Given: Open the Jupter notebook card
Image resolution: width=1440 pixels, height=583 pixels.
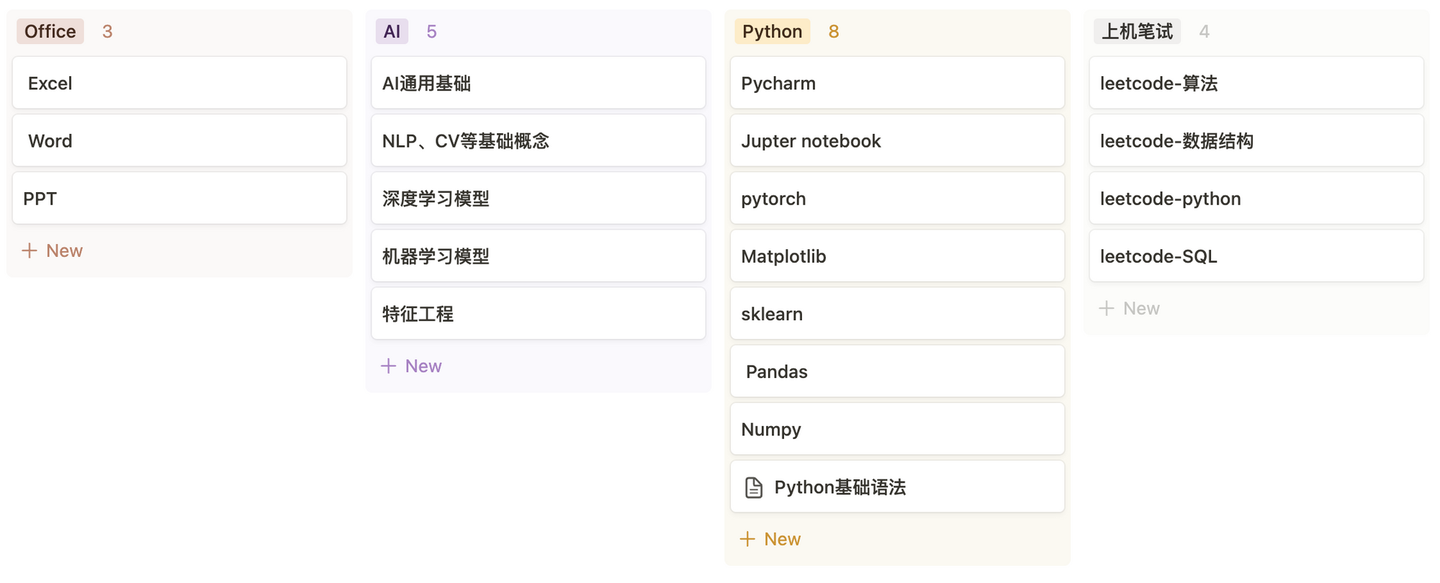Looking at the screenshot, I should point(897,141).
